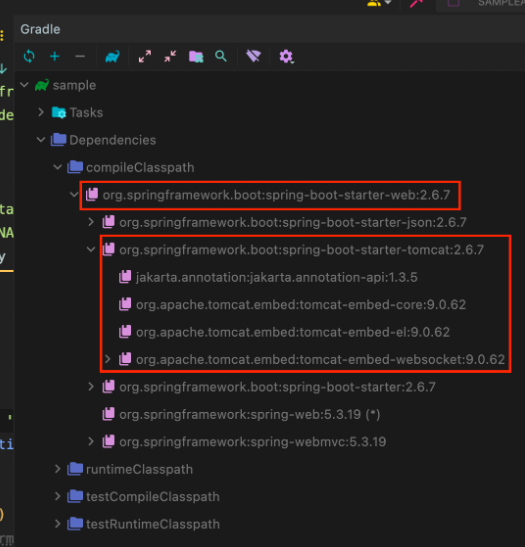This screenshot has height=547, width=525.
Task: Open the dependency analyzer search icon
Action: click(221, 56)
